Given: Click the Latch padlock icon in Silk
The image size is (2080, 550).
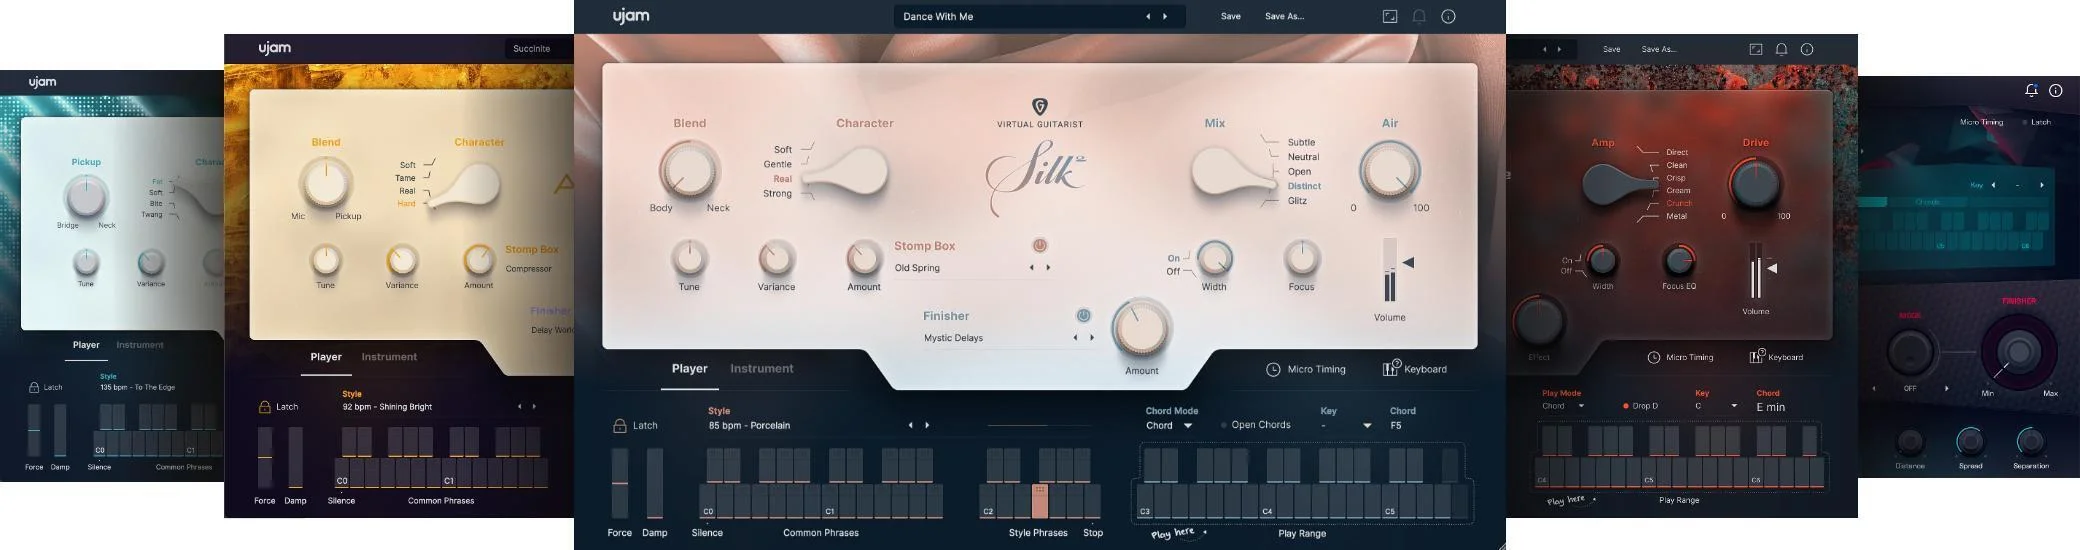Looking at the screenshot, I should point(620,425).
